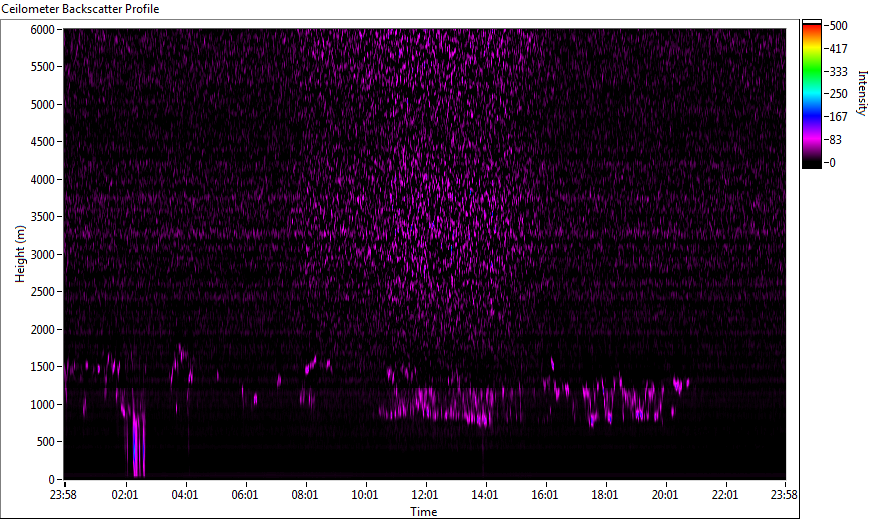Click the 0 marker on Intensity scale

pos(832,162)
